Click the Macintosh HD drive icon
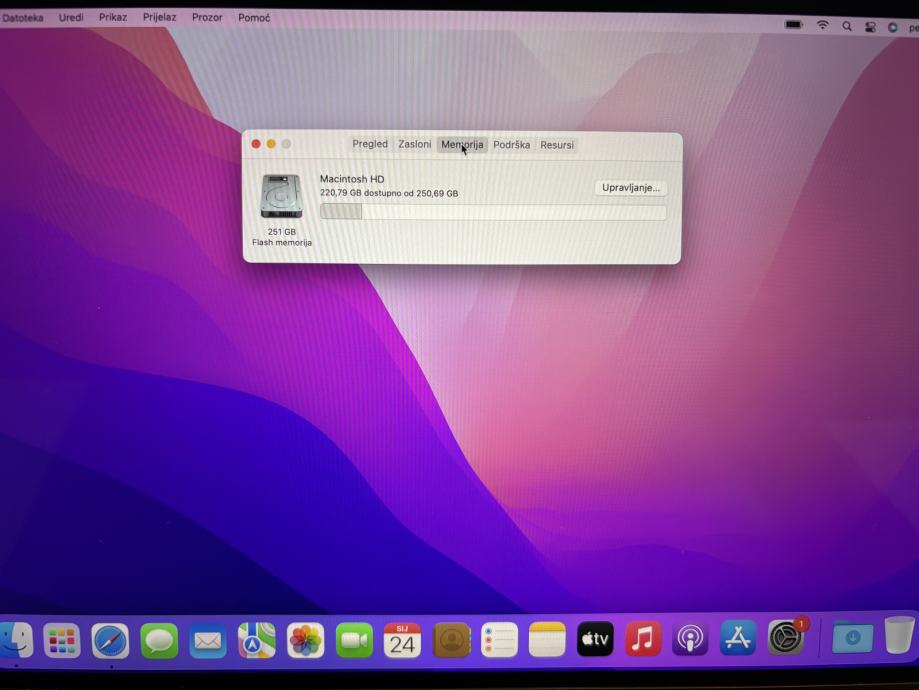This screenshot has height=690, width=919. (281, 196)
